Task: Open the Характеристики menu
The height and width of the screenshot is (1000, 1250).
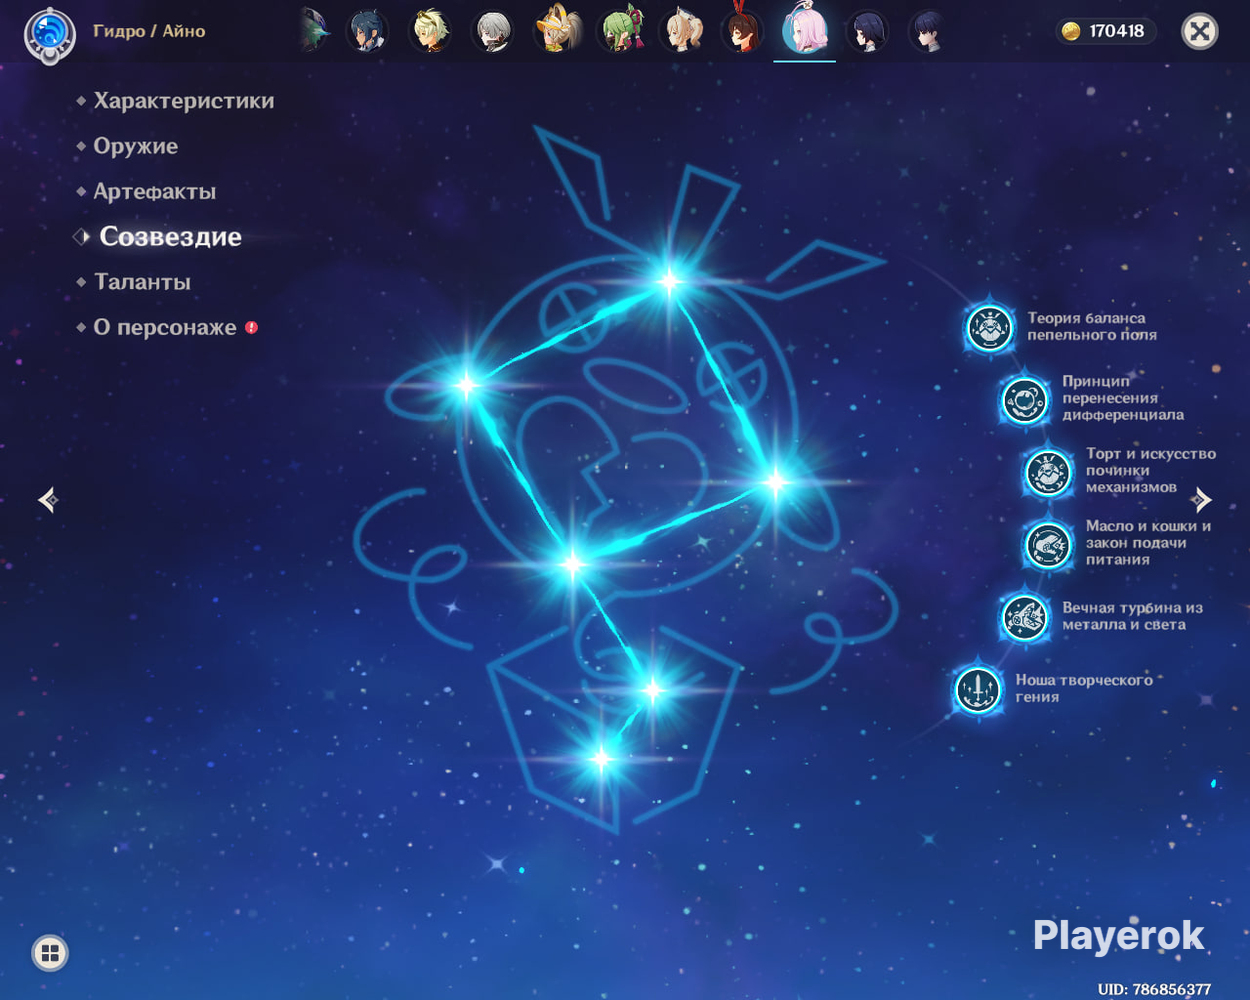Action: 184,101
